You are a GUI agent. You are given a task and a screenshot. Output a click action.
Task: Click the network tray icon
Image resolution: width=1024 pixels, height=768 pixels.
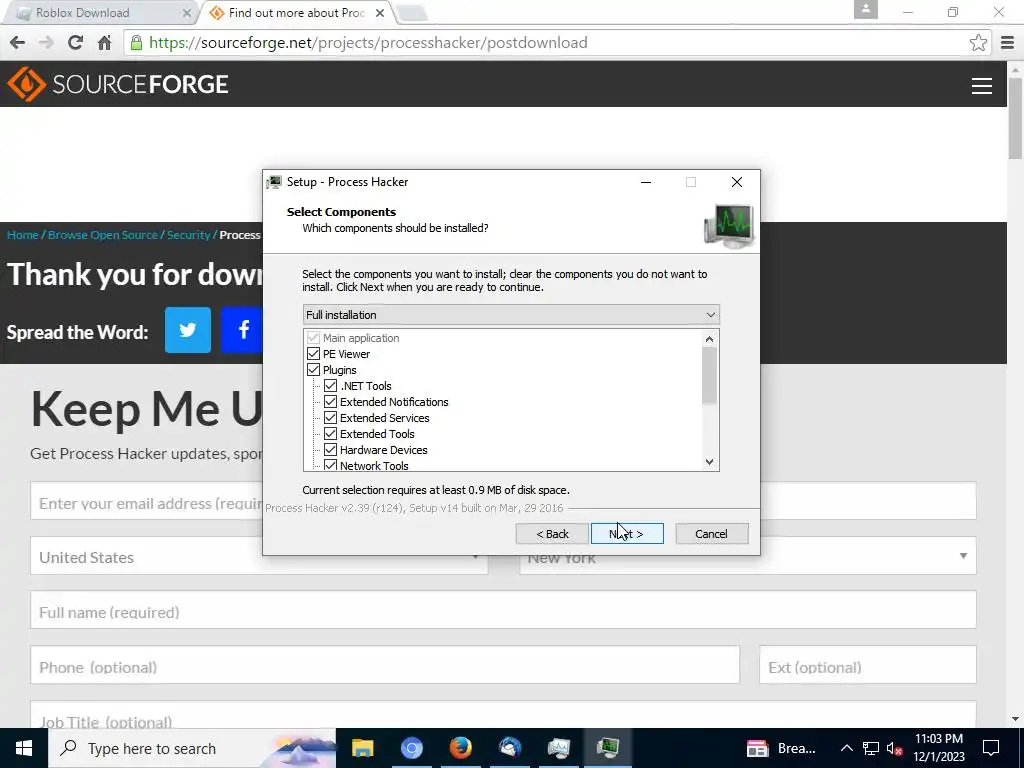click(871, 748)
